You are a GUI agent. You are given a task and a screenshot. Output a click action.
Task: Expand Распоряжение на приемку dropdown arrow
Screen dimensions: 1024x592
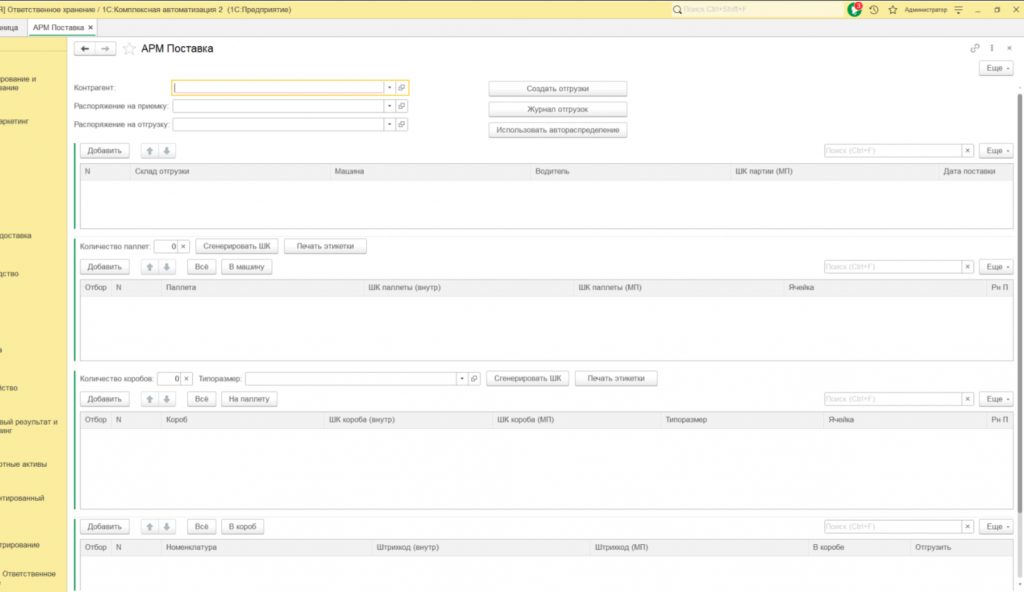389,106
